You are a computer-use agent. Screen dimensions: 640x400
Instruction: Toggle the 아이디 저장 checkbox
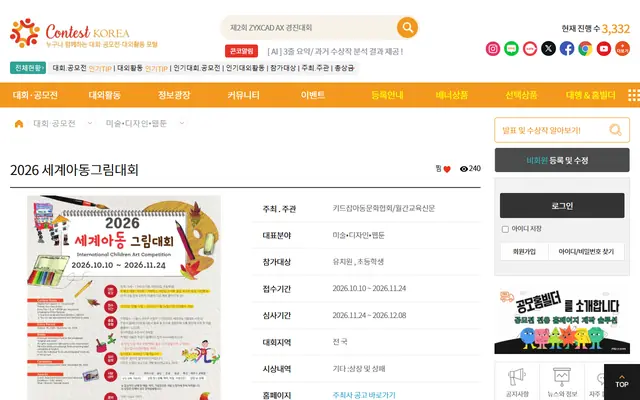(x=505, y=229)
